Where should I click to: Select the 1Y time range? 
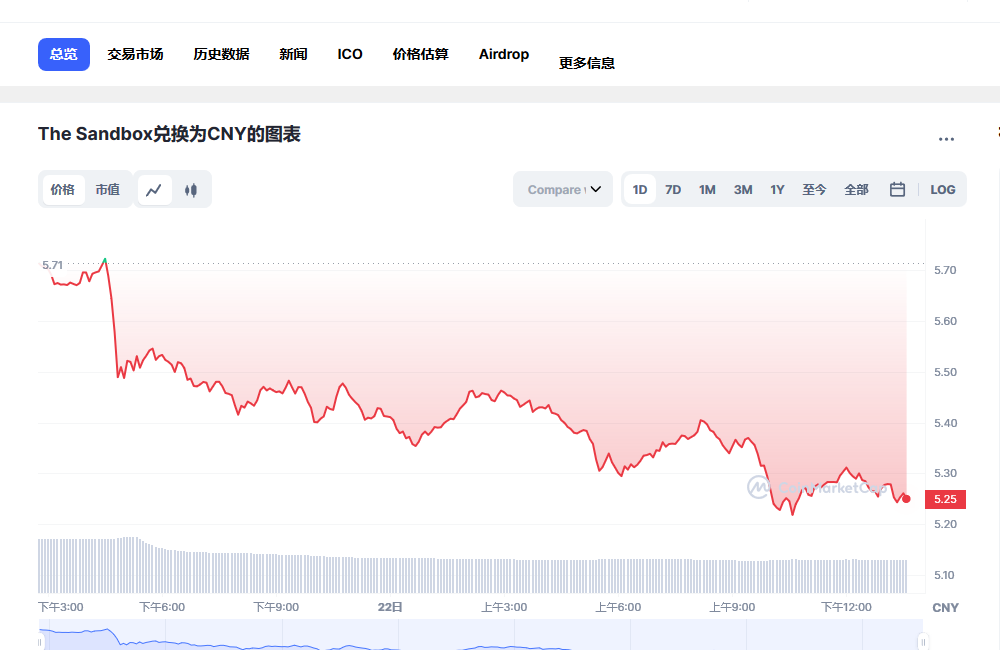tap(777, 189)
